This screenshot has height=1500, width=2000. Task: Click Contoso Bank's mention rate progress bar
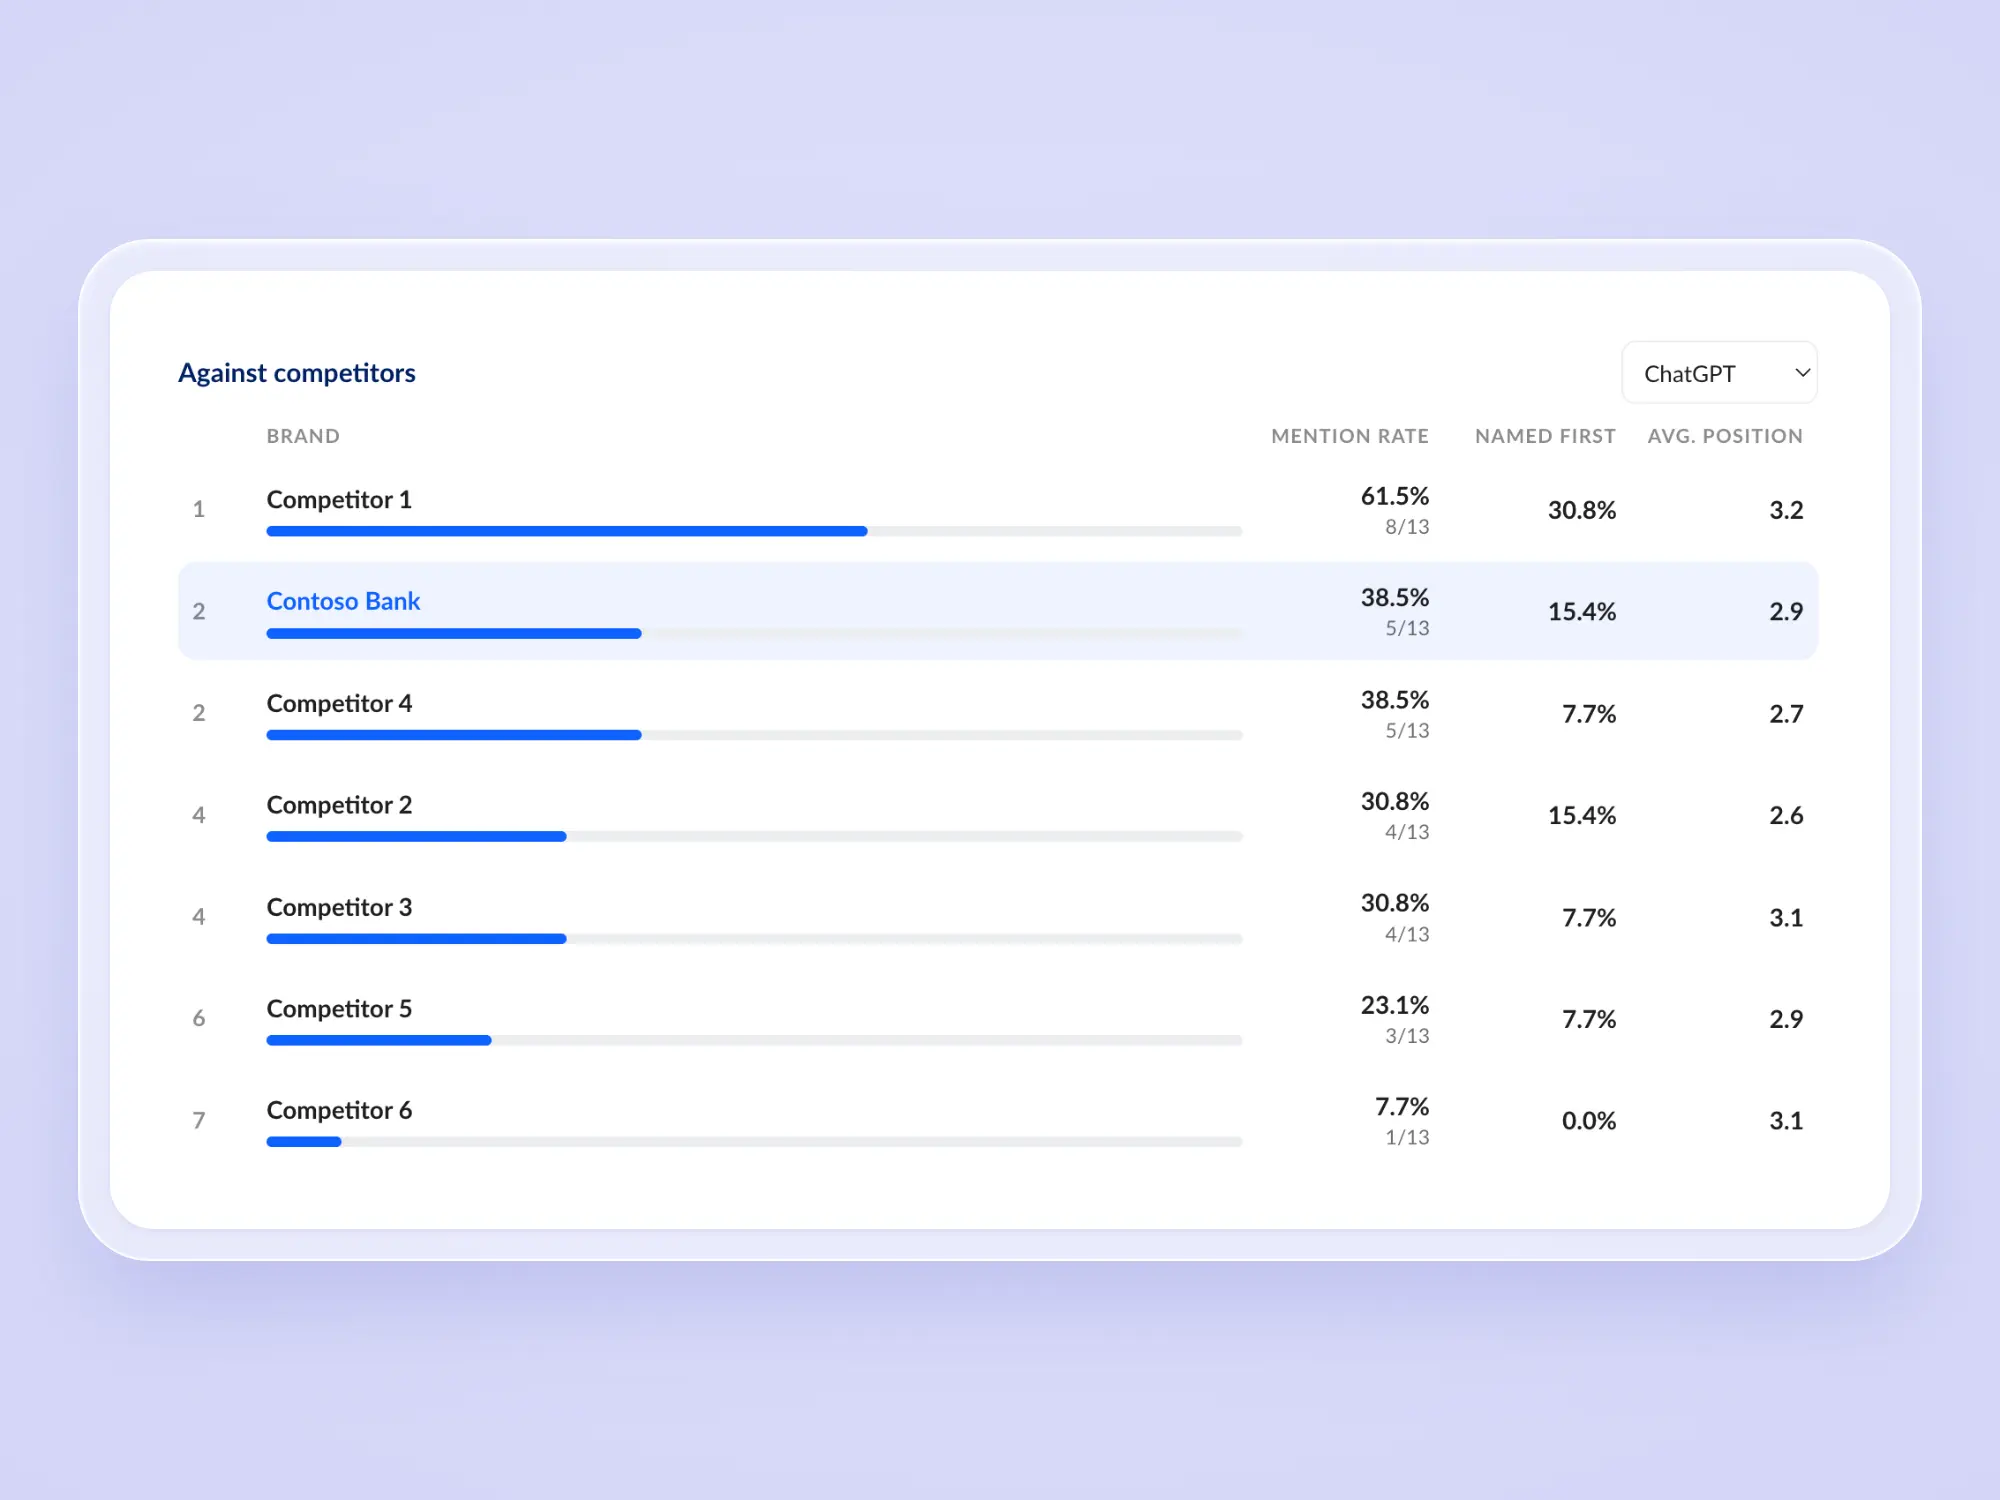click(754, 633)
